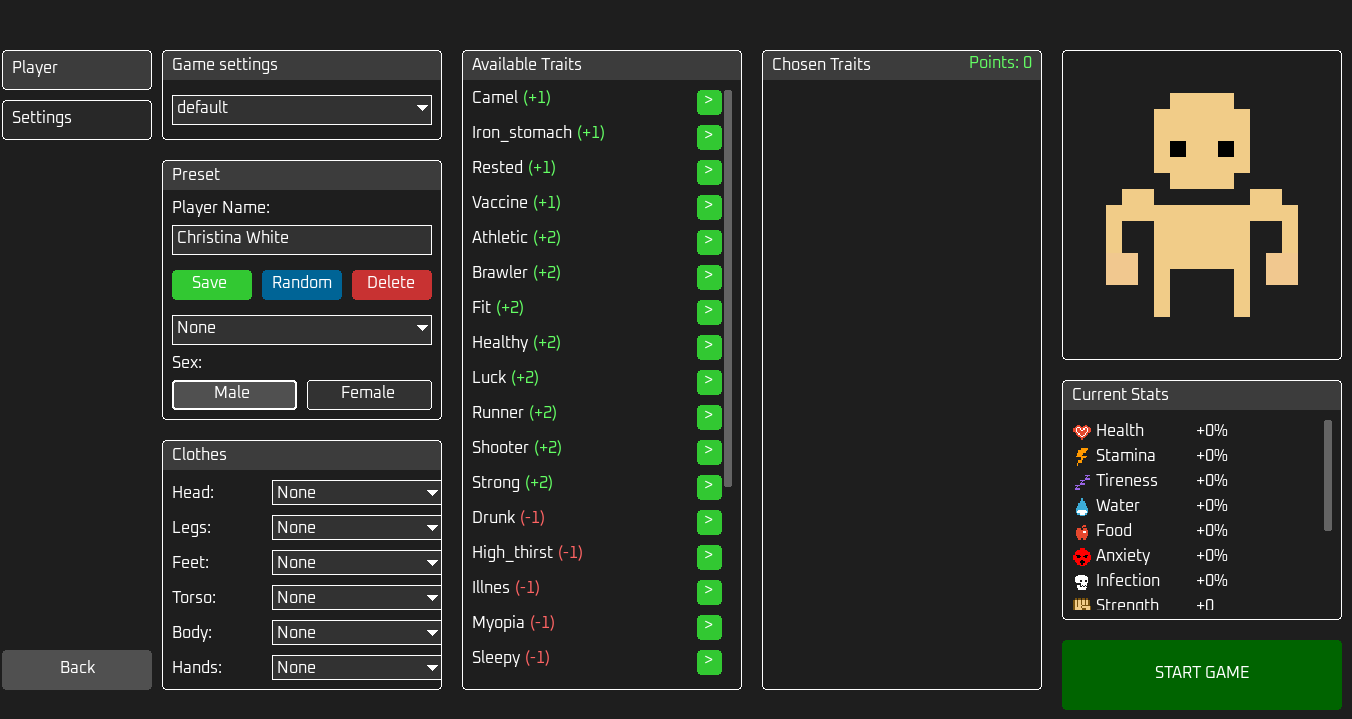
Task: Add the Vaccine trait with arrow button
Action: tap(709, 206)
